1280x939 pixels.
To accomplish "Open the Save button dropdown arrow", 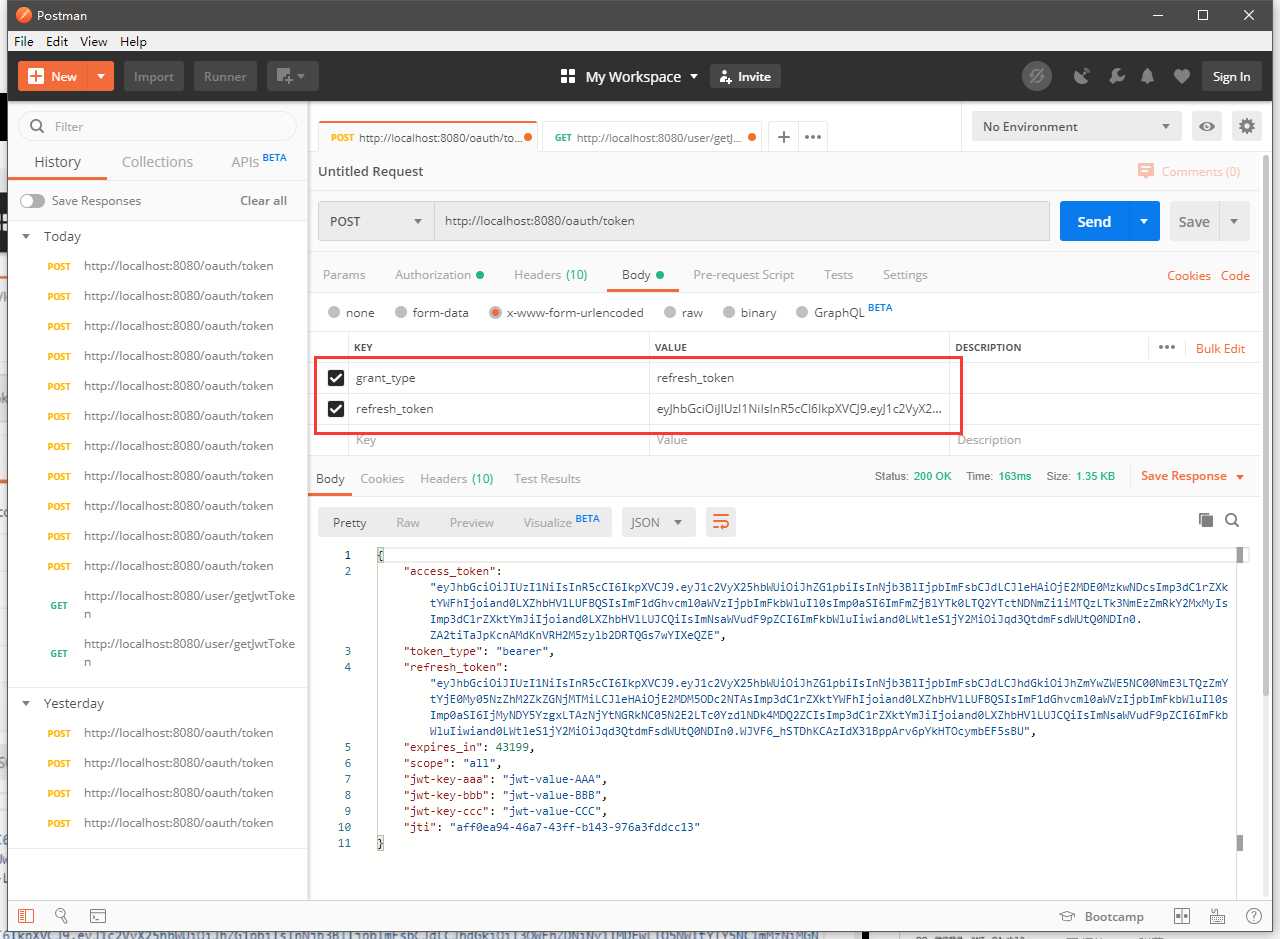I will pos(1234,221).
